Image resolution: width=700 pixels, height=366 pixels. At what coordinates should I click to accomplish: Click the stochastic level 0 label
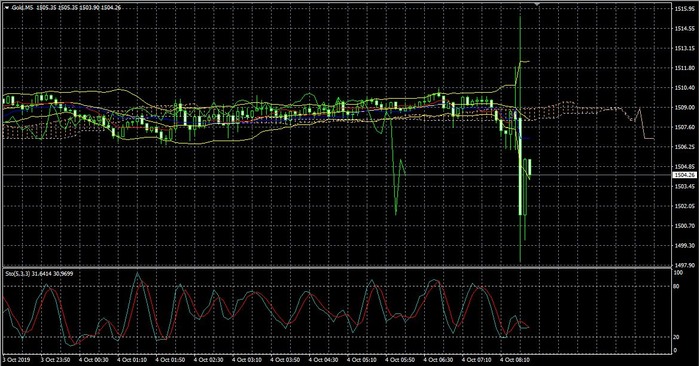tap(675, 350)
